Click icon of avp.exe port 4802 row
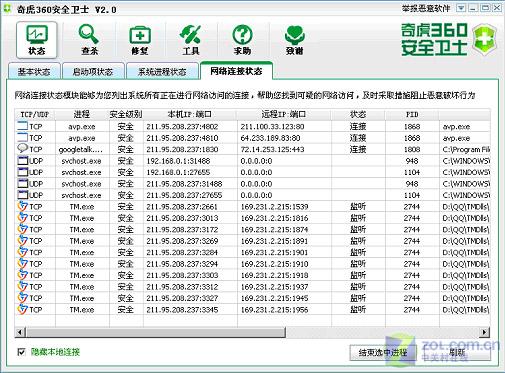The image size is (505, 373). (x=22, y=126)
